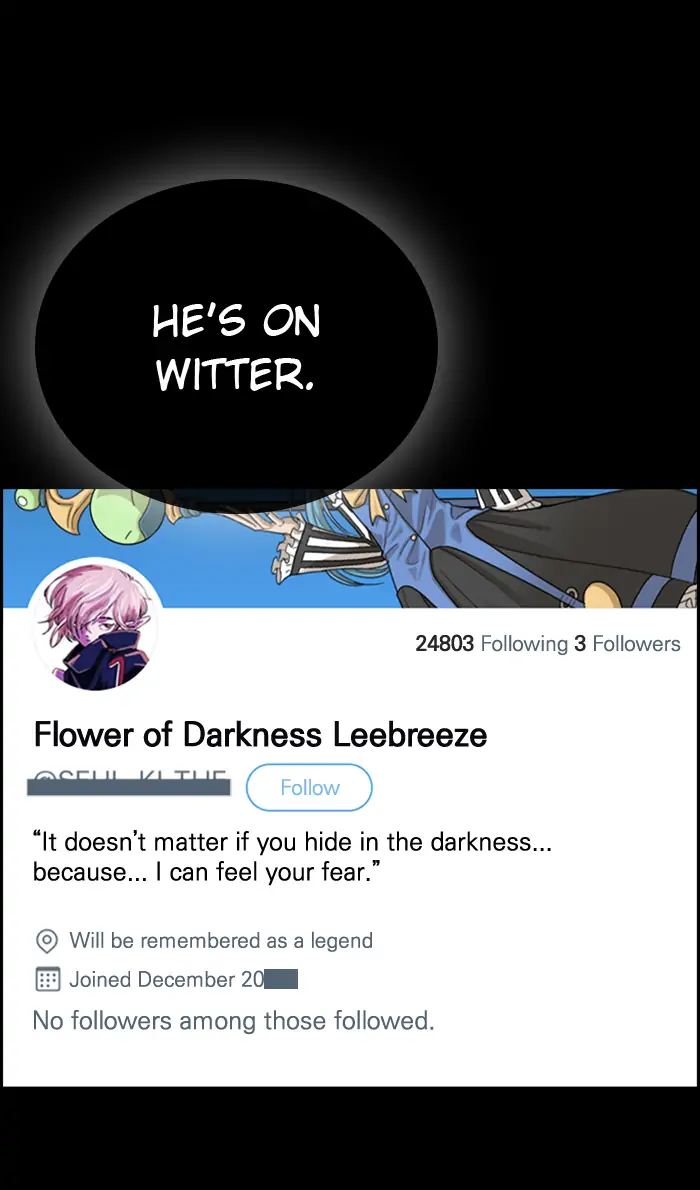Click the Follow button
The width and height of the screenshot is (700, 1190).
(x=309, y=787)
